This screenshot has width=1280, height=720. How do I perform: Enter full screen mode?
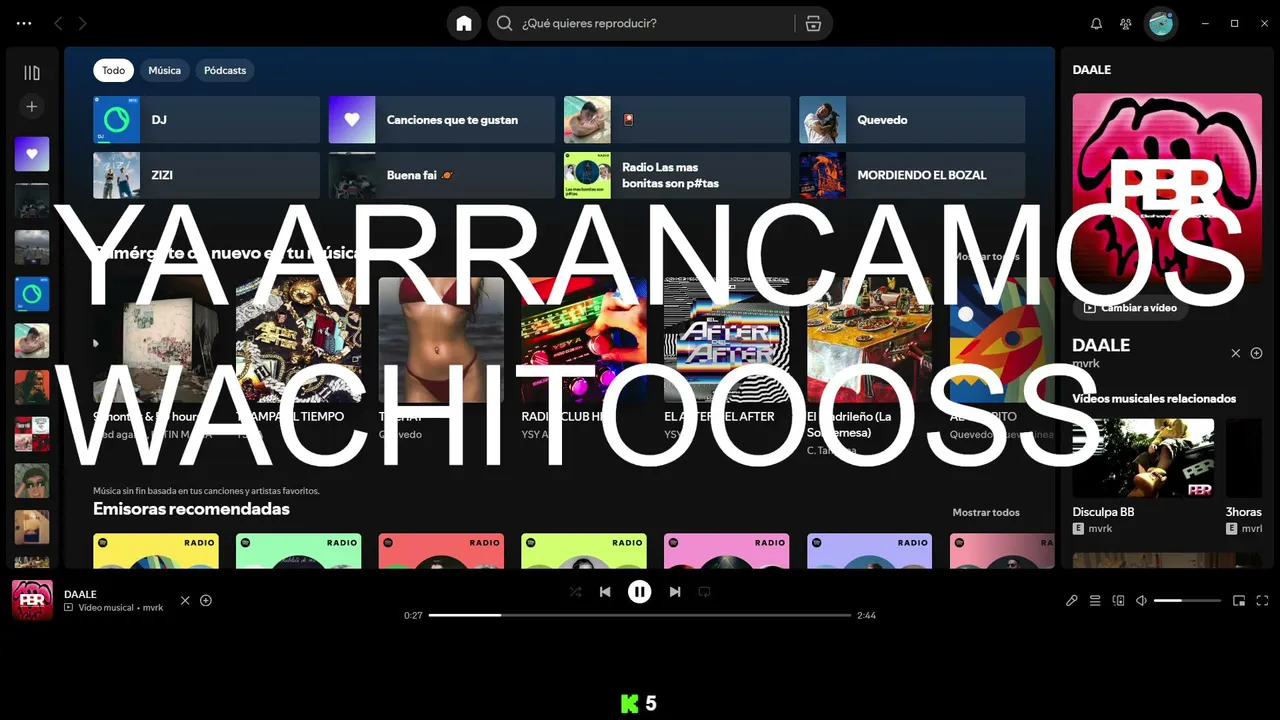click(x=1262, y=601)
